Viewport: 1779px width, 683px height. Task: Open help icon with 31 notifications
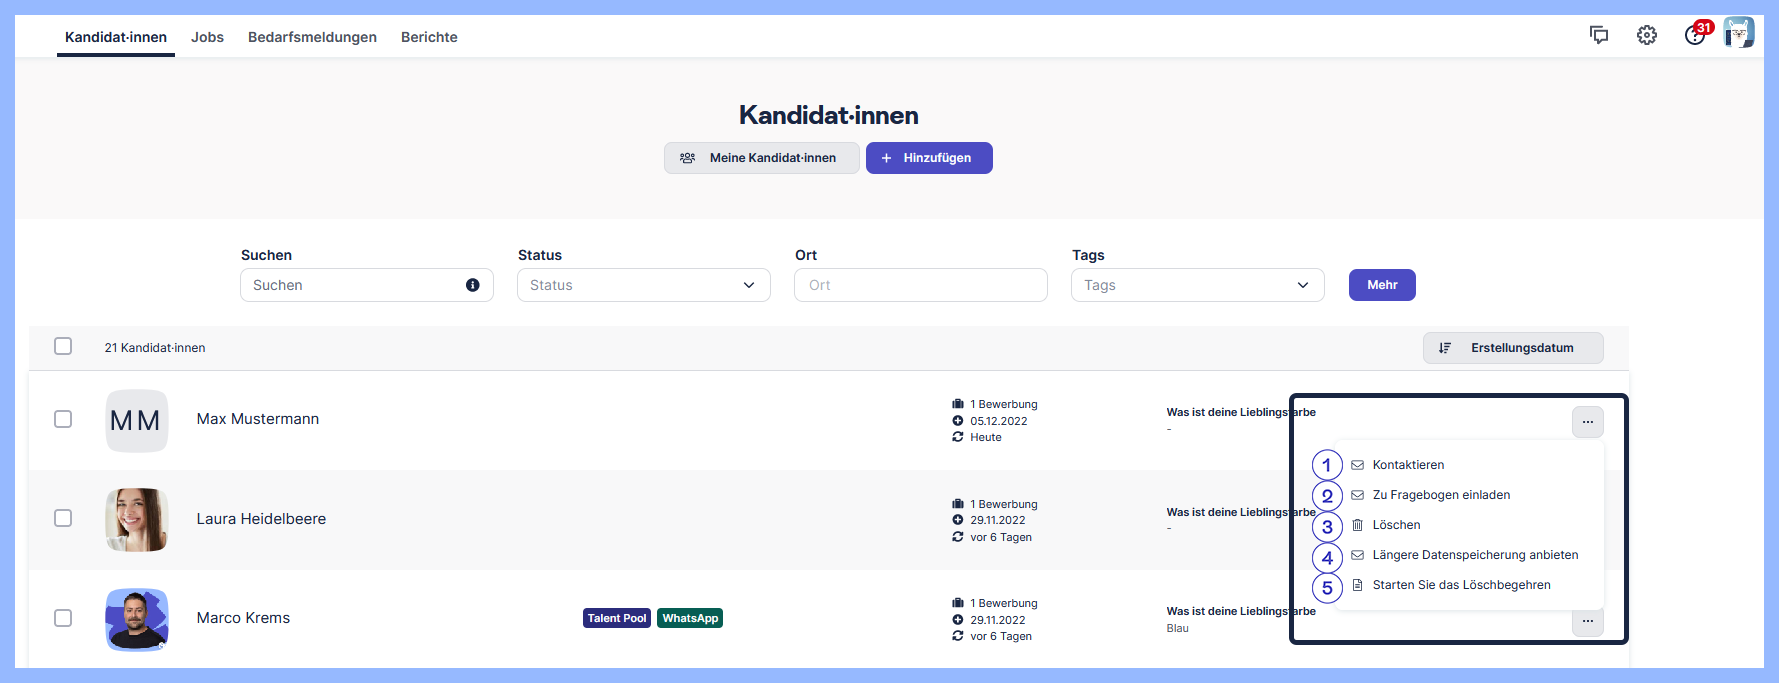[x=1695, y=35]
